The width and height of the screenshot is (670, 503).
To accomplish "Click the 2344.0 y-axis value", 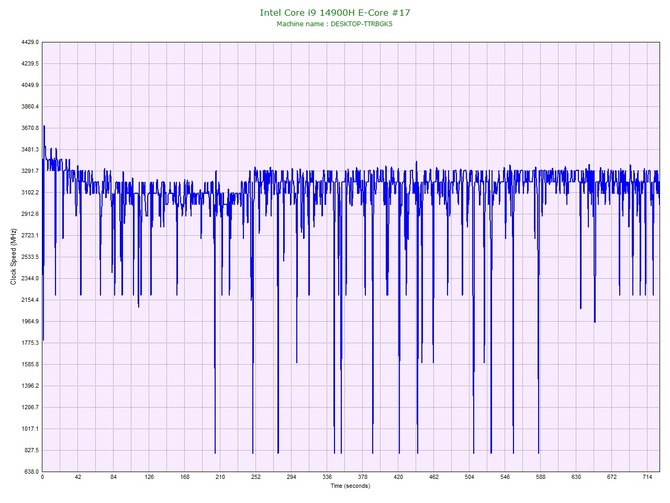I will click(x=30, y=278).
